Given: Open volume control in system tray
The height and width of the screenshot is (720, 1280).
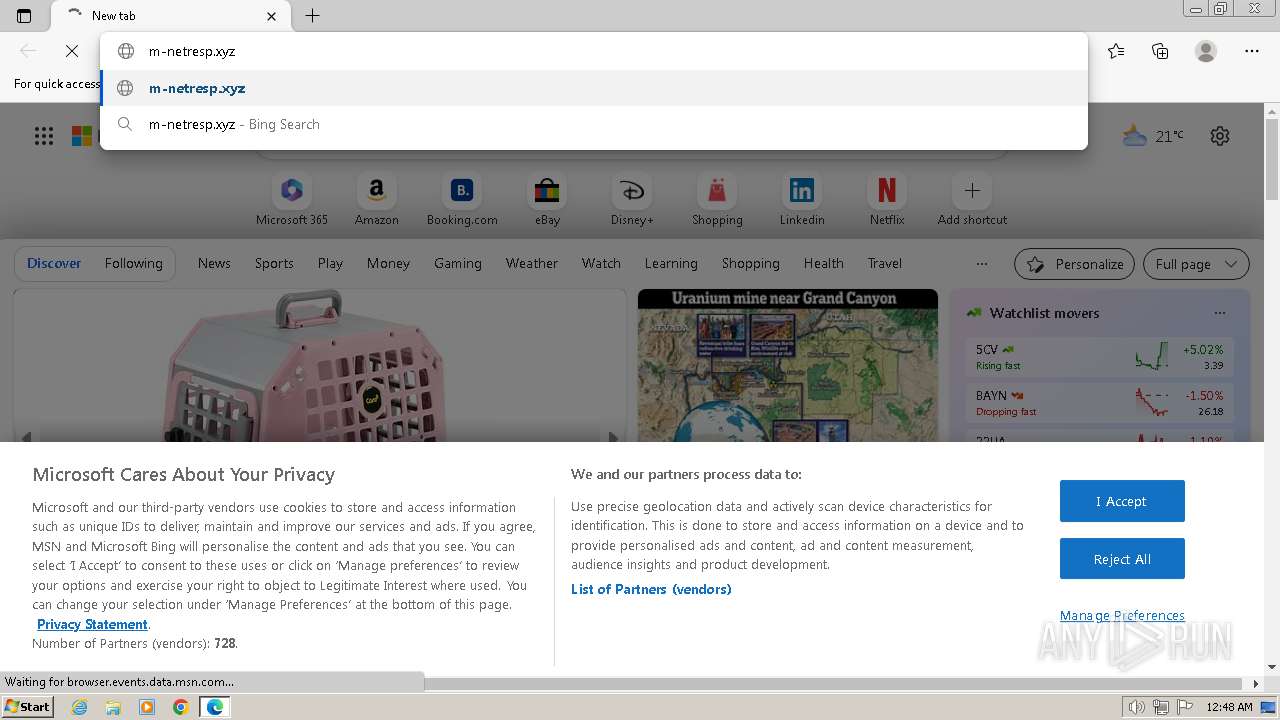Looking at the screenshot, I should click(1137, 707).
